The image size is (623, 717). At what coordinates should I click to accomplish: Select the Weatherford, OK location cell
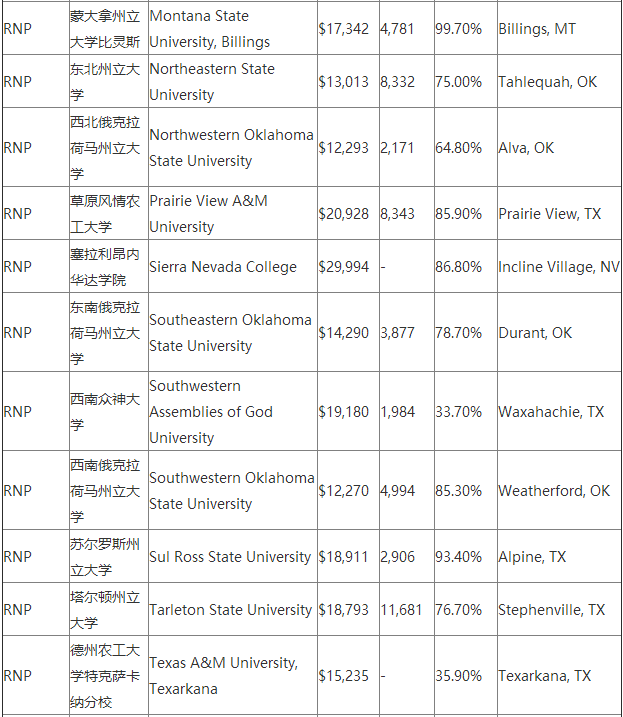pos(559,491)
